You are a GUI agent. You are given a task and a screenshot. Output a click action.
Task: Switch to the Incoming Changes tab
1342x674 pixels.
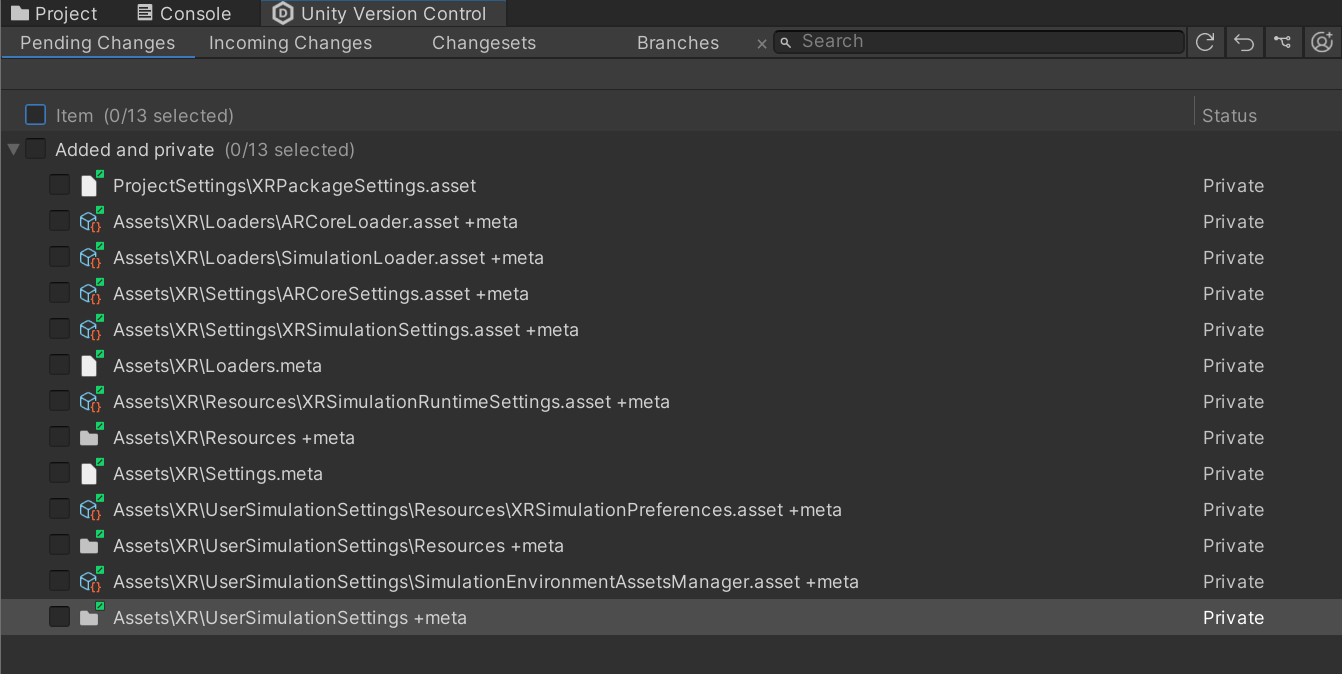[x=290, y=42]
